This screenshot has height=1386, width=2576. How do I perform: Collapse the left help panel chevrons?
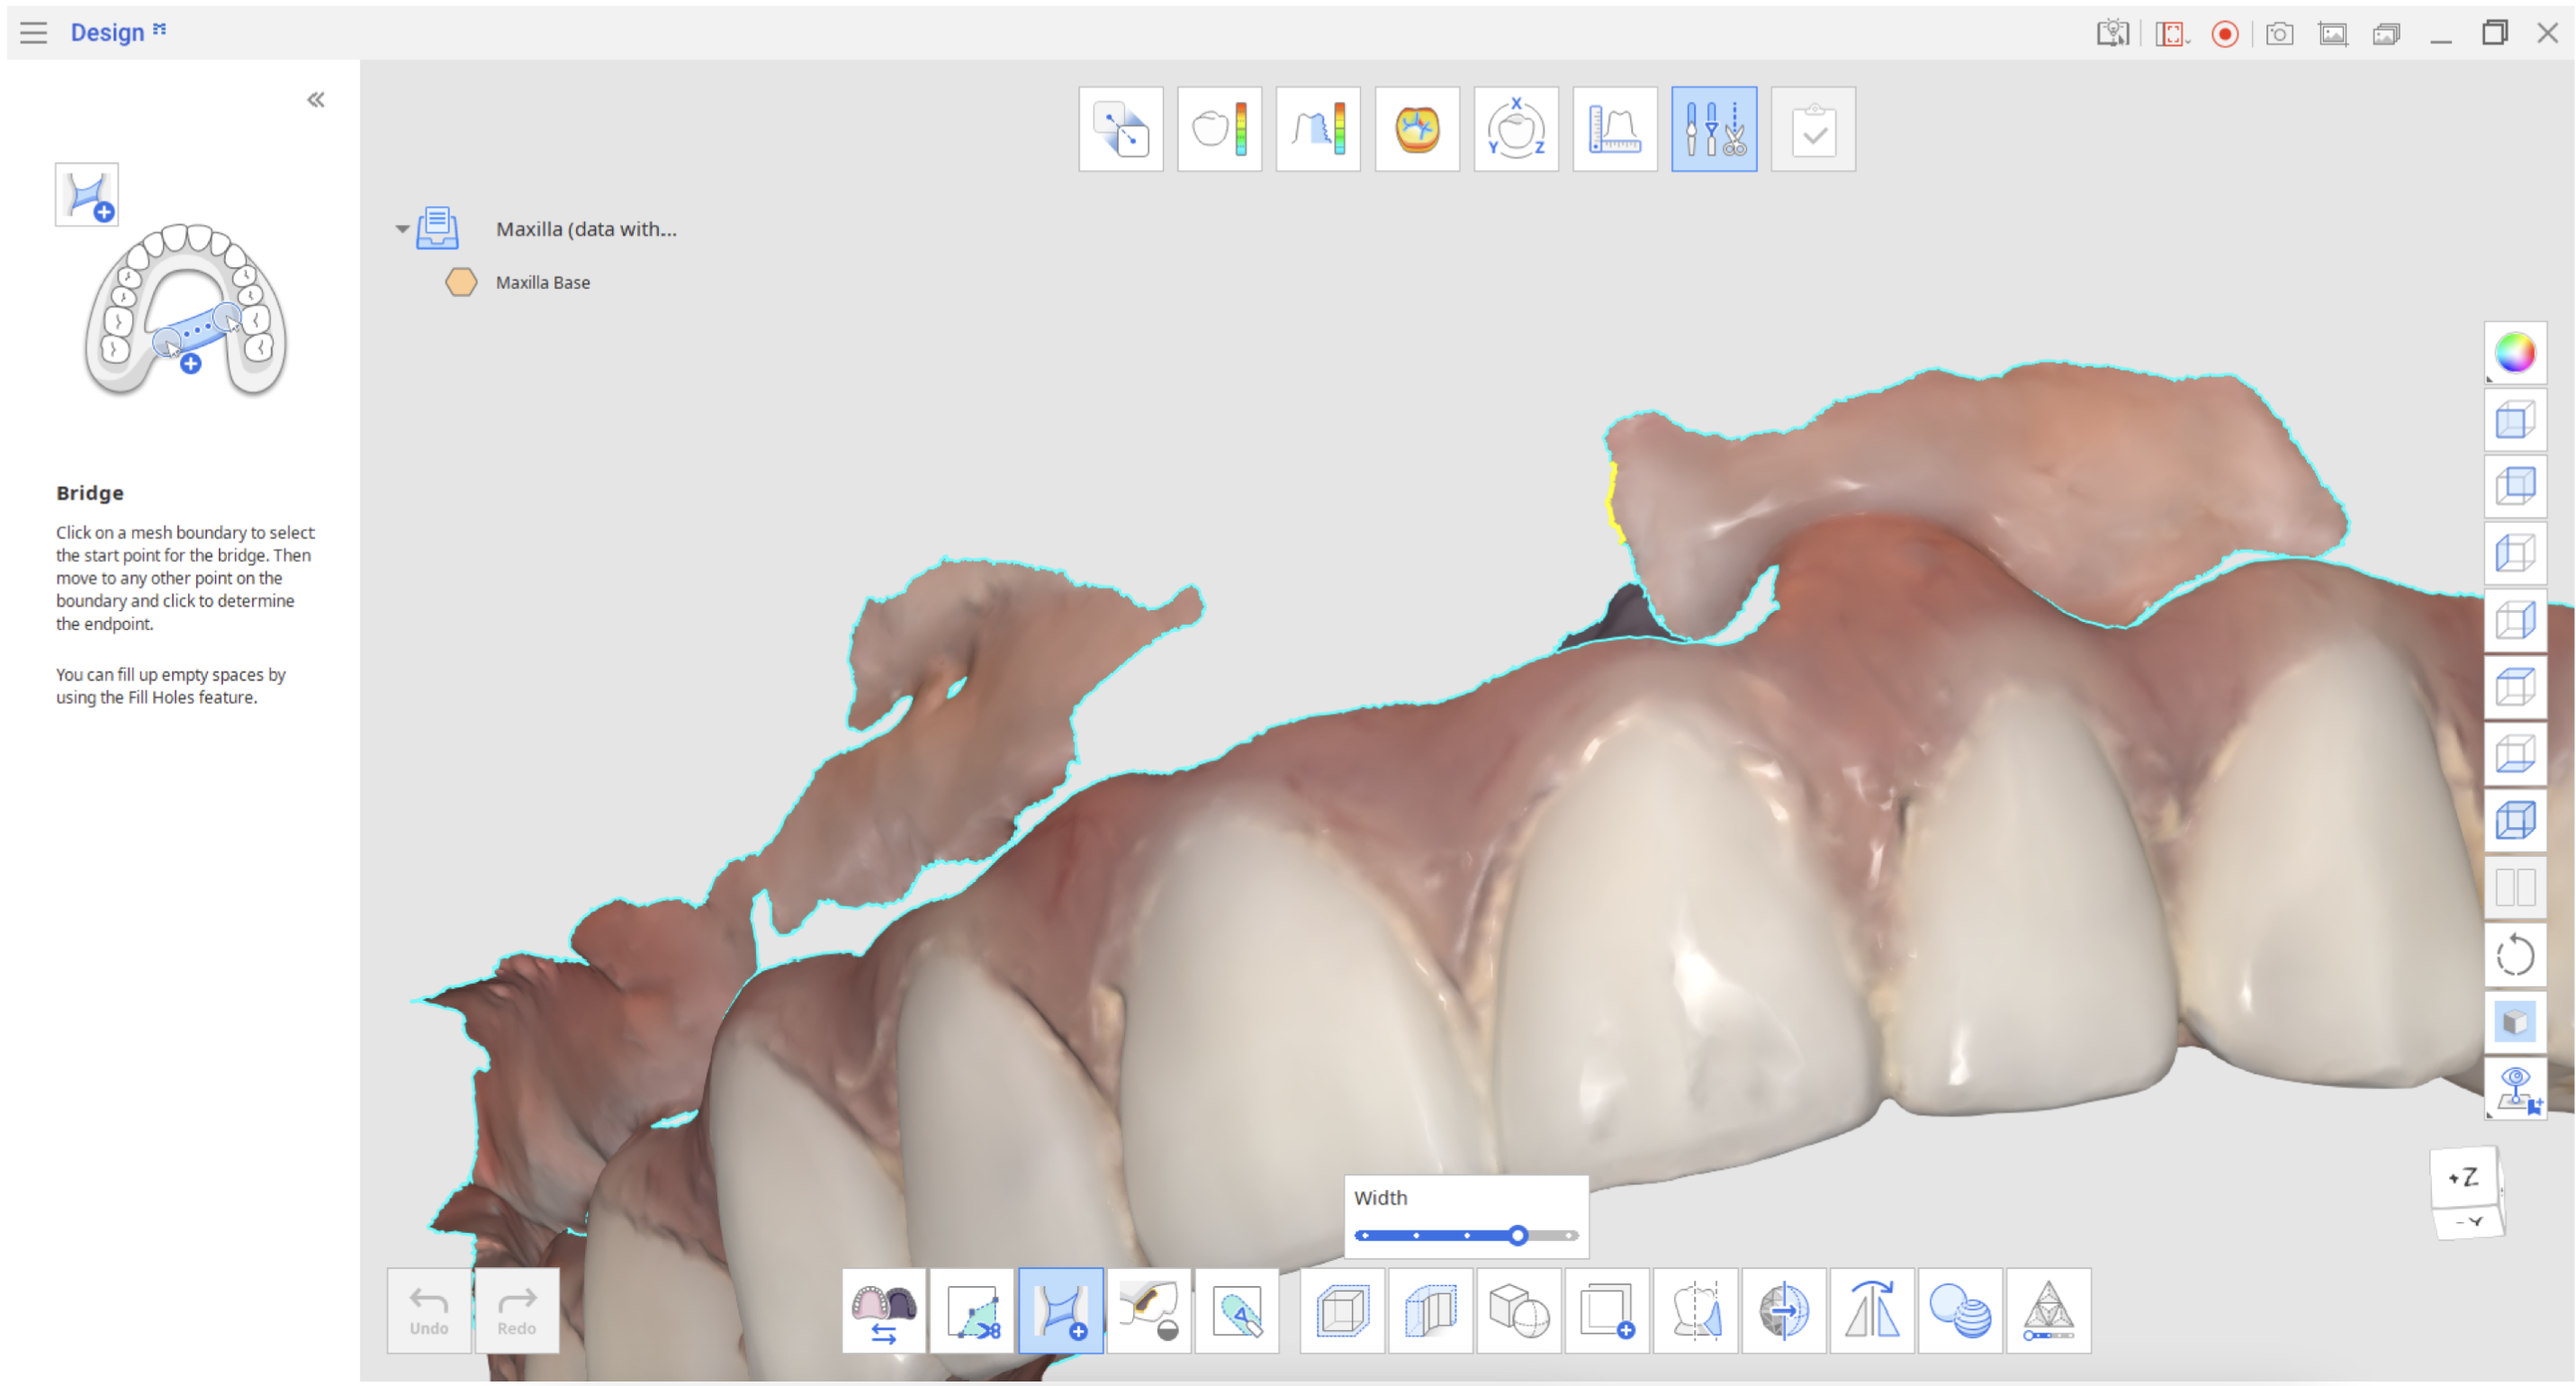coord(315,99)
